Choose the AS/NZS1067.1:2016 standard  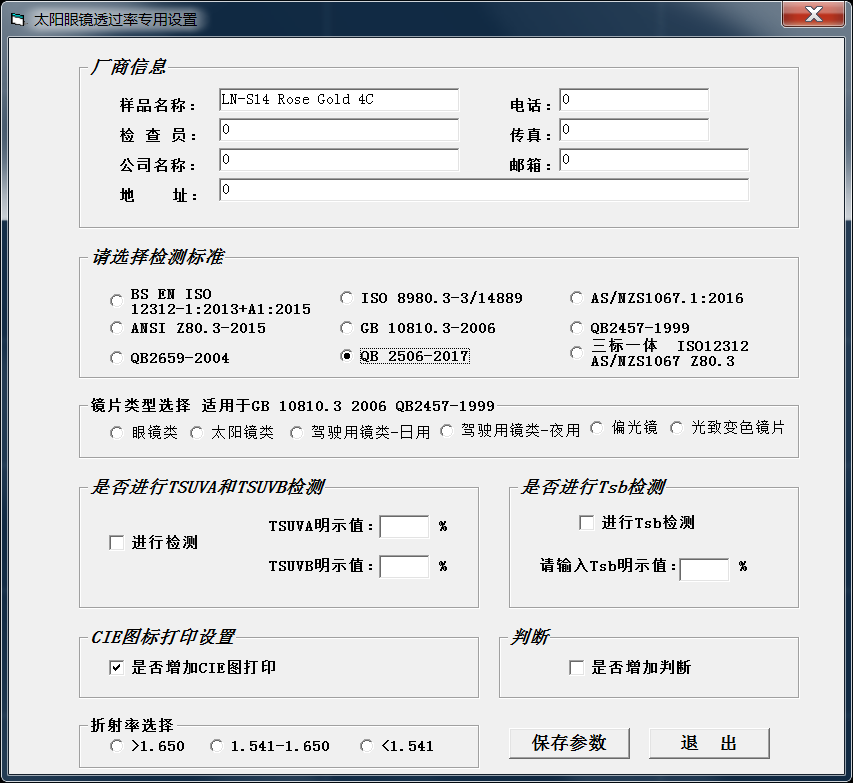point(577,297)
